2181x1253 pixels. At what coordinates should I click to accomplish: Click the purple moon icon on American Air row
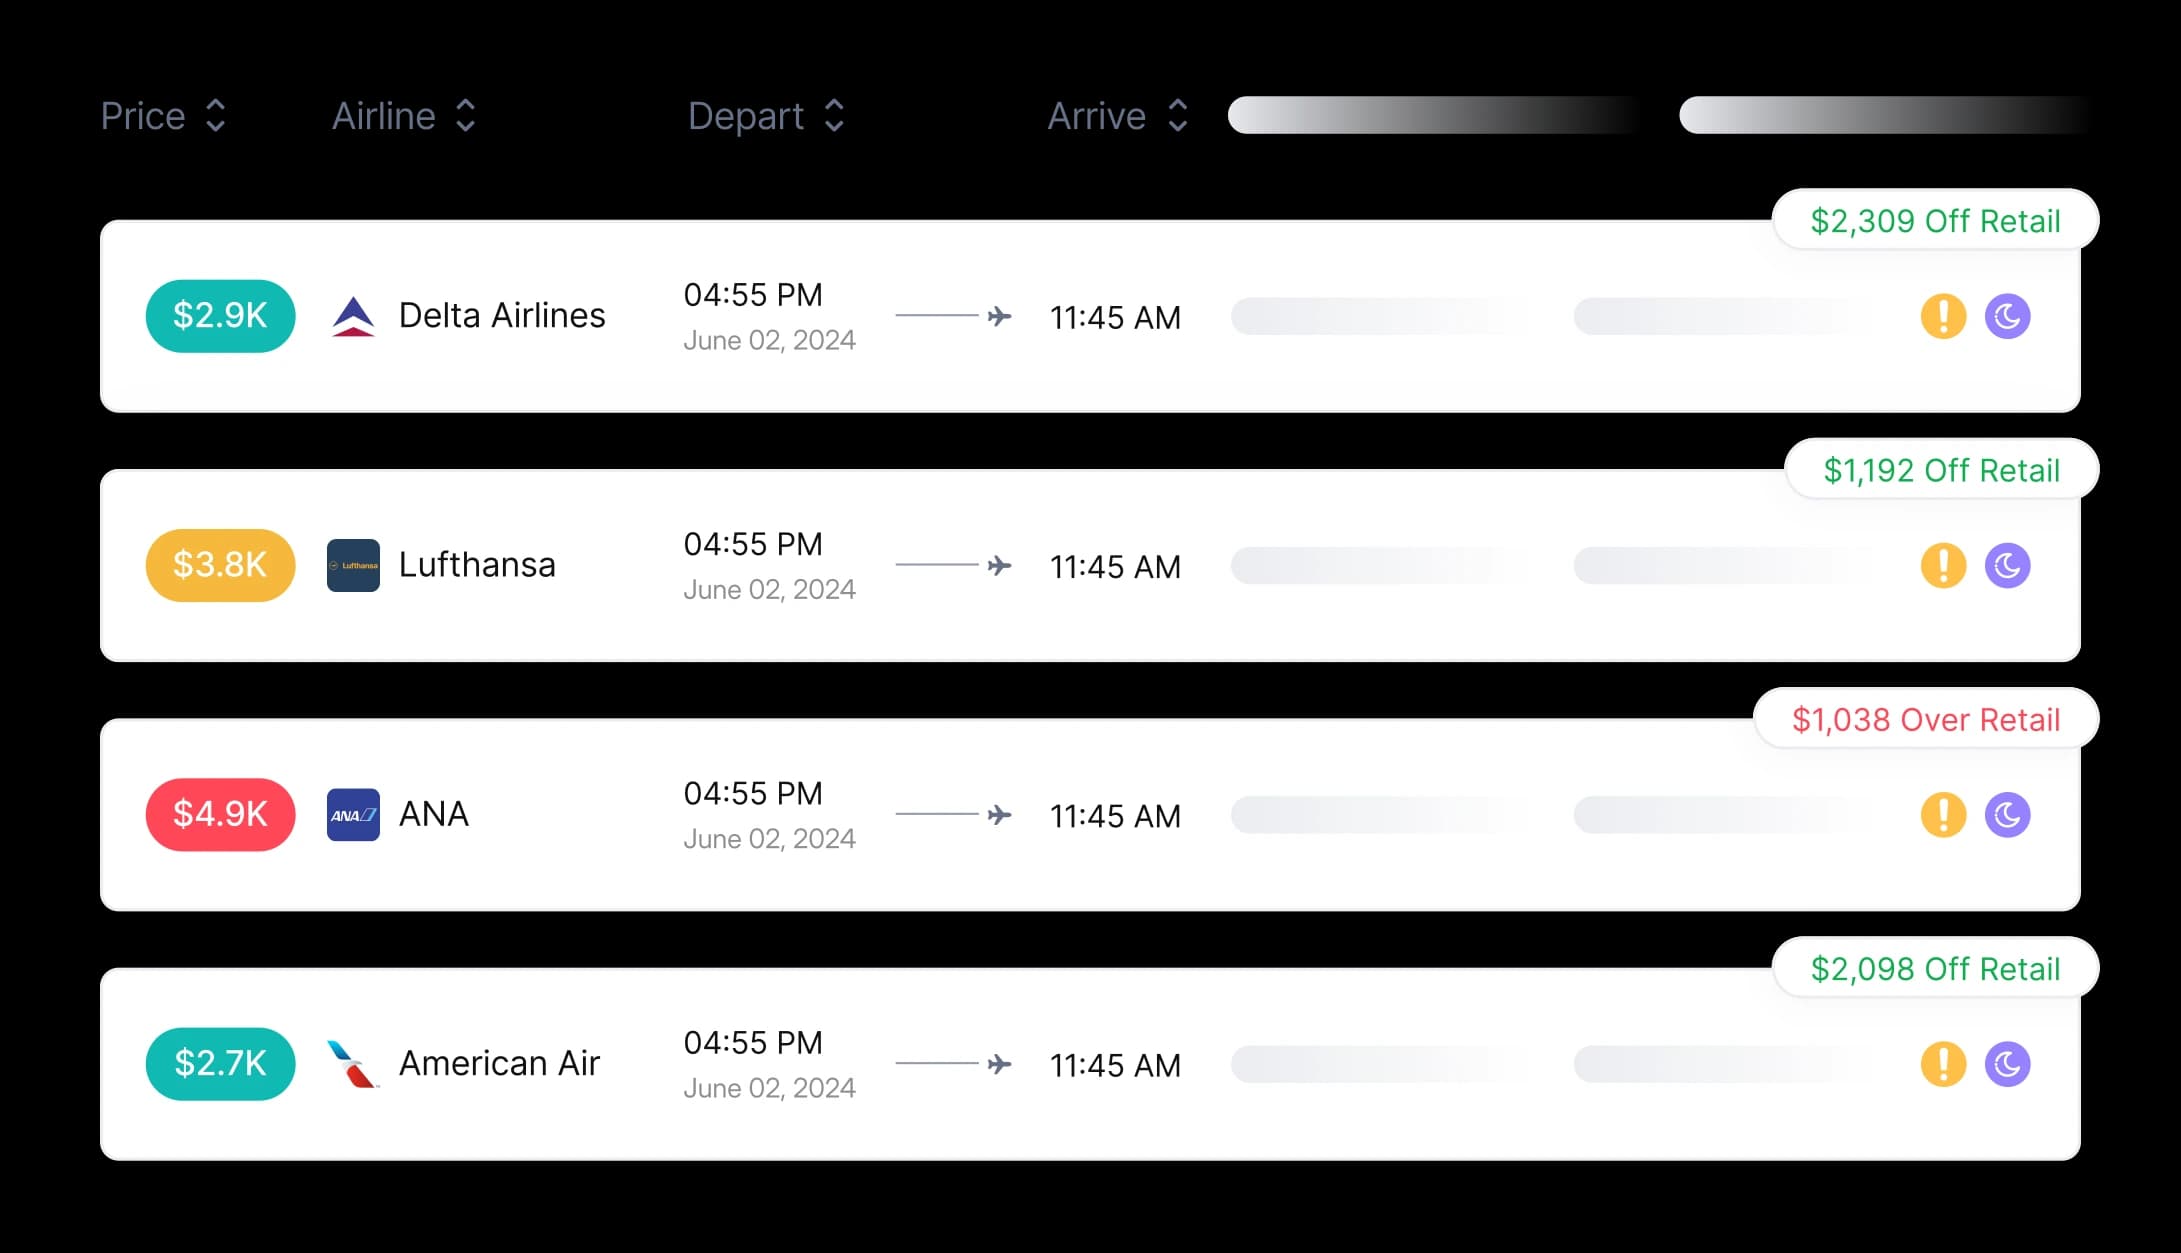click(x=2007, y=1064)
